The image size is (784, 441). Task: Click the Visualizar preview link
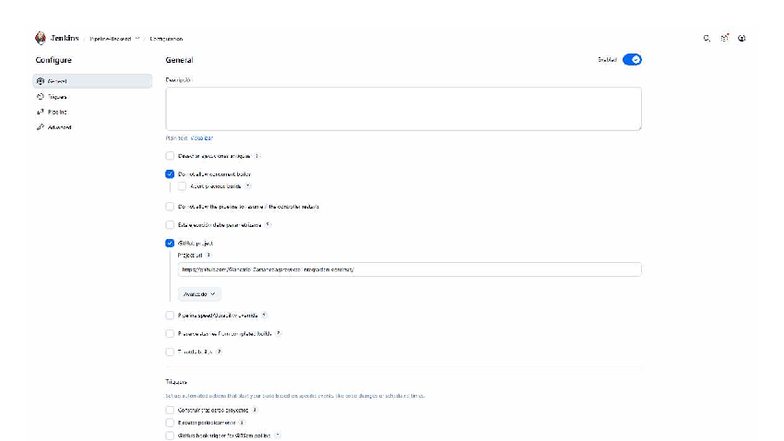(x=202, y=138)
